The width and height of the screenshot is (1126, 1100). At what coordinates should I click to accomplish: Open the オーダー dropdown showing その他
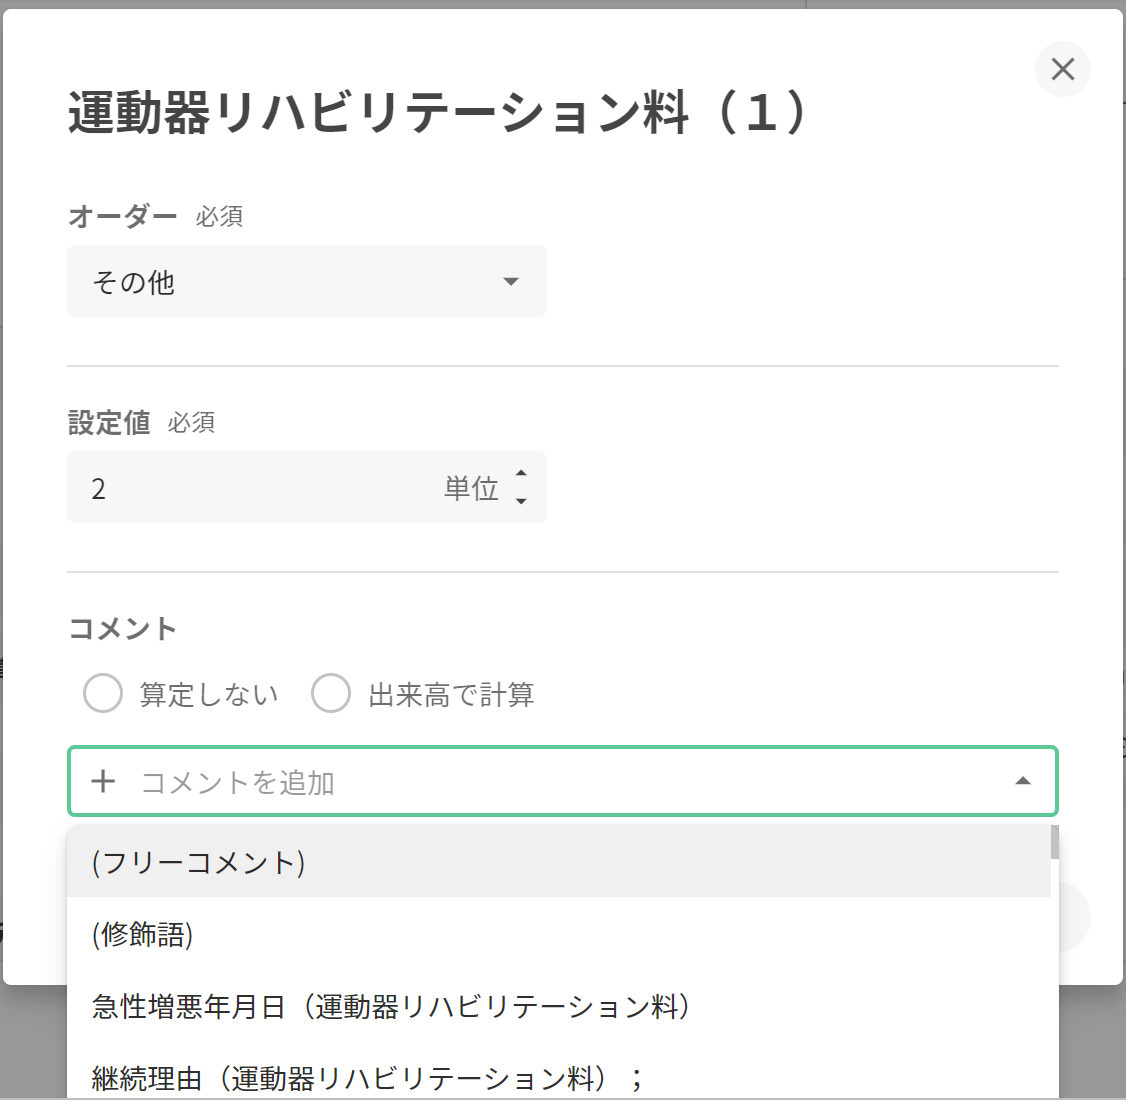pos(306,282)
